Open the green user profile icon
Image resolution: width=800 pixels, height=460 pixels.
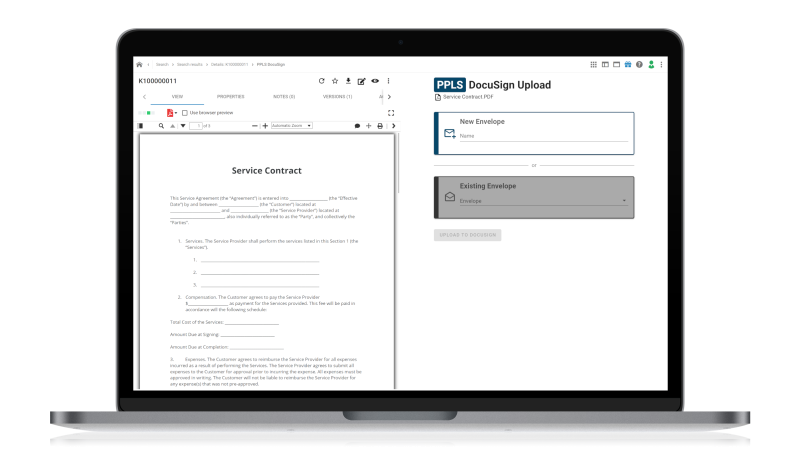[651, 65]
